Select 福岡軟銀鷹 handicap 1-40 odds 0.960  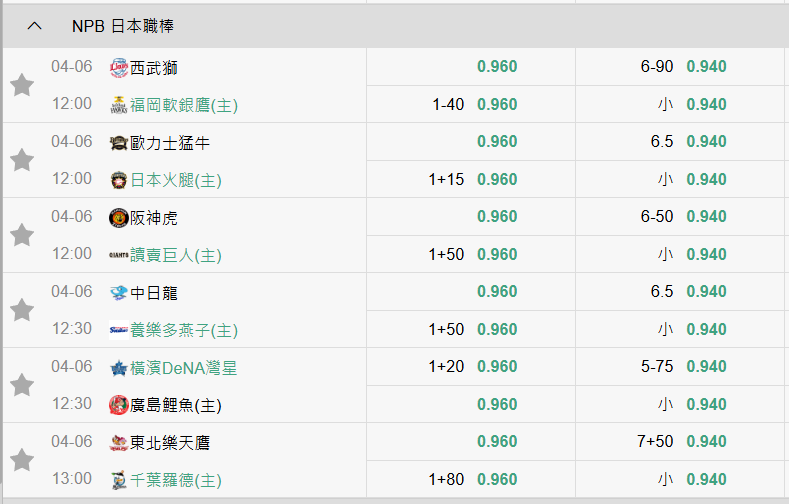(497, 104)
